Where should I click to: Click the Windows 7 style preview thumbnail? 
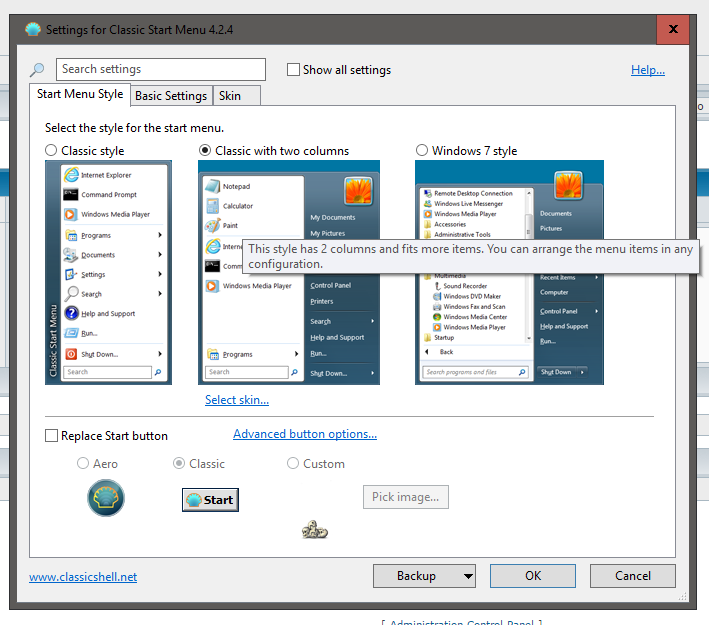point(509,273)
